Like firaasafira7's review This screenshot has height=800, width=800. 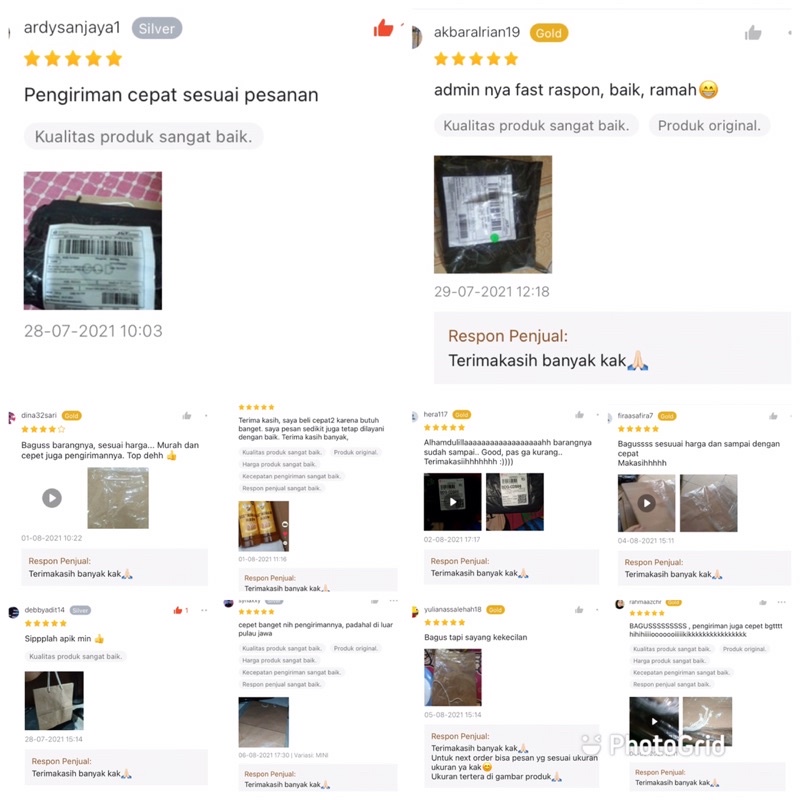pos(773,416)
